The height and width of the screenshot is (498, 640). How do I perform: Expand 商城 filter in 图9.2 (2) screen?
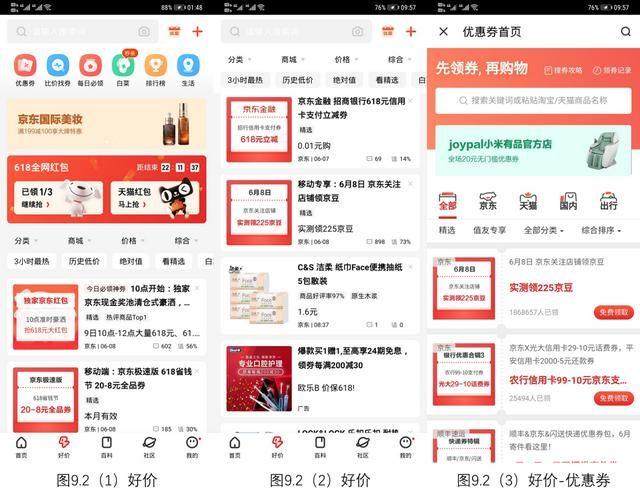[293, 60]
